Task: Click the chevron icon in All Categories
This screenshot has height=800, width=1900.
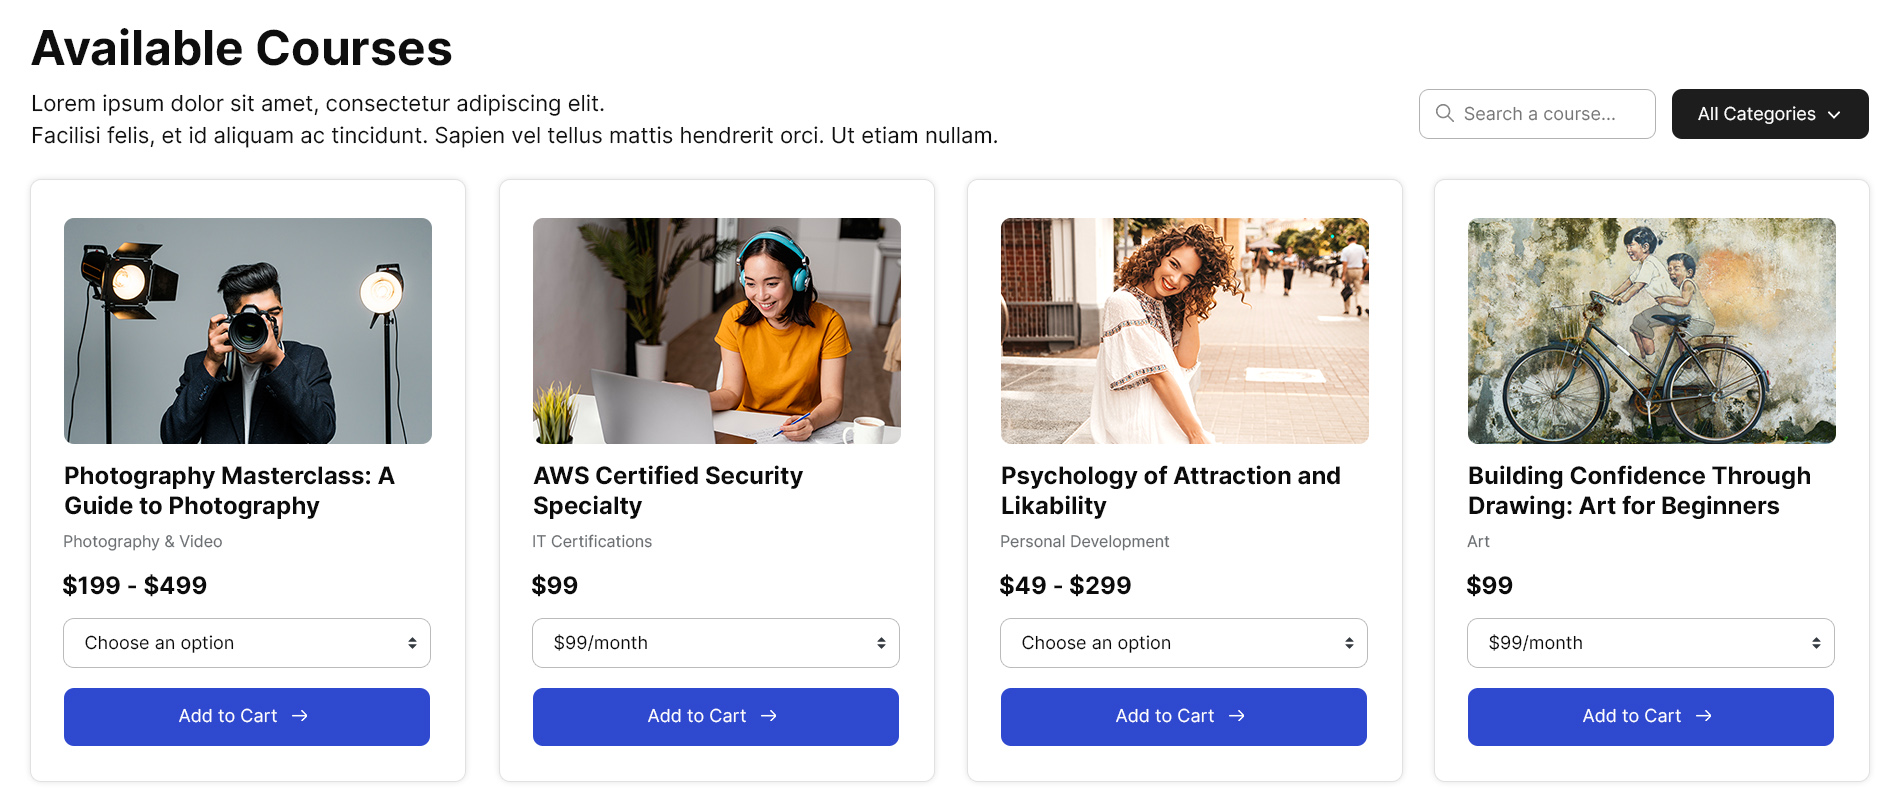Action: [1835, 115]
